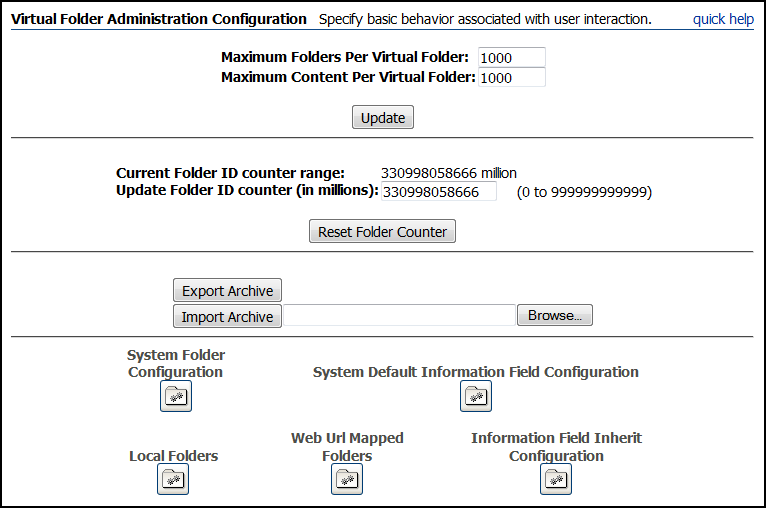Click the Update button
The image size is (766, 508).
383,117
